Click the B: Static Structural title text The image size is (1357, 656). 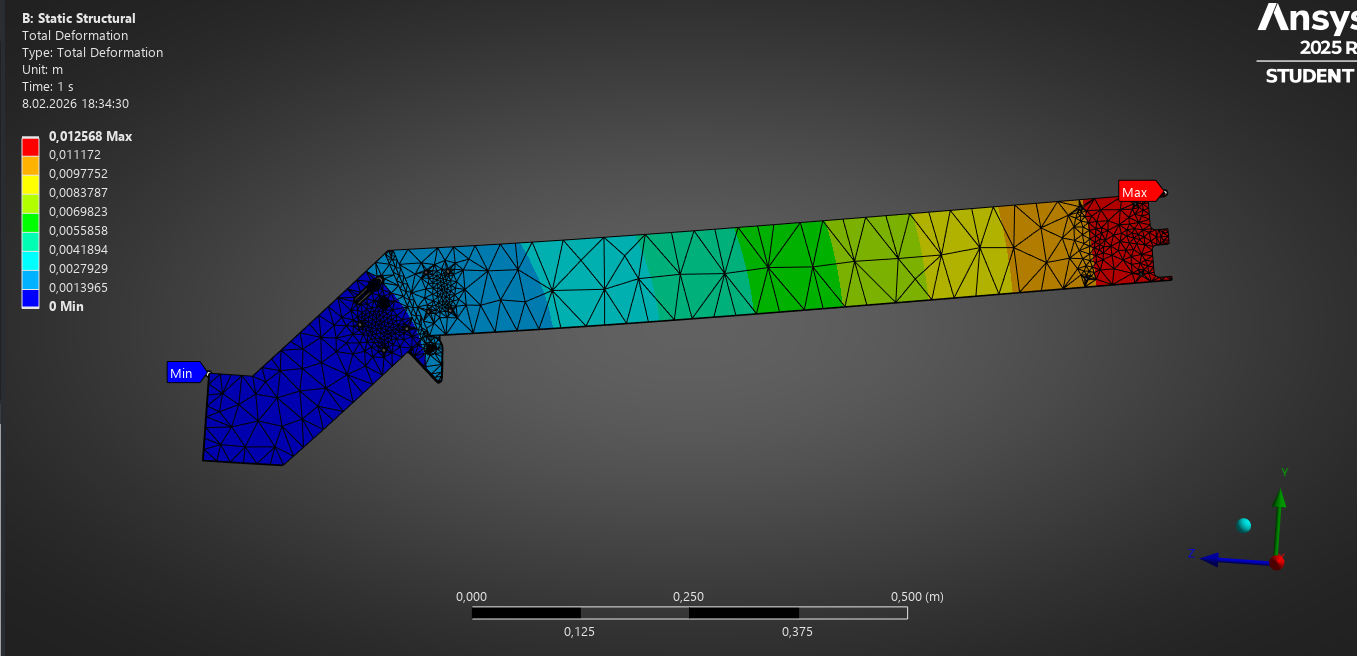(79, 19)
